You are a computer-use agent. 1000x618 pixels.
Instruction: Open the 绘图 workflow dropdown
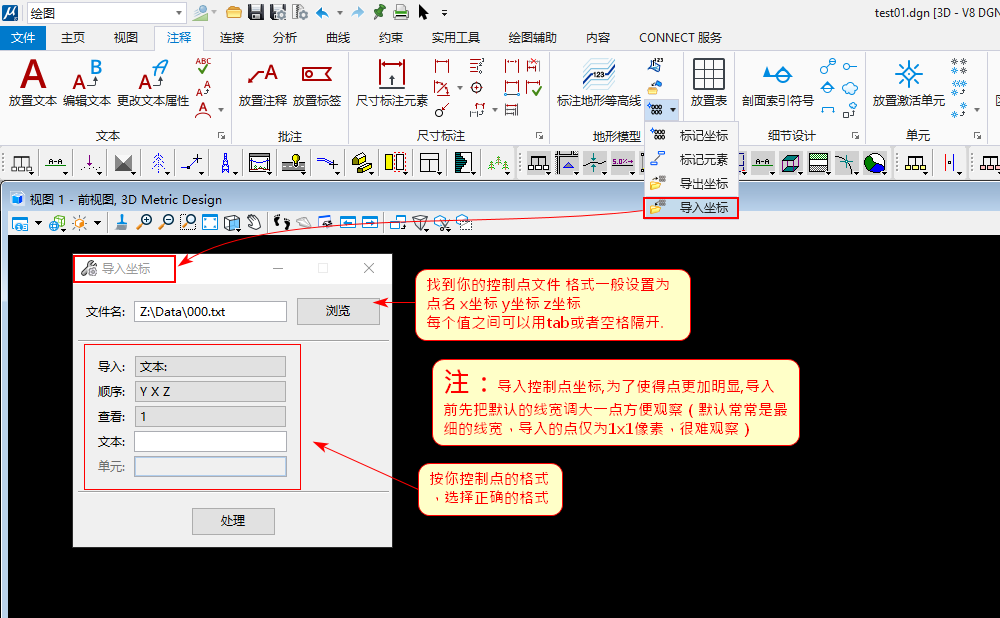(179, 13)
